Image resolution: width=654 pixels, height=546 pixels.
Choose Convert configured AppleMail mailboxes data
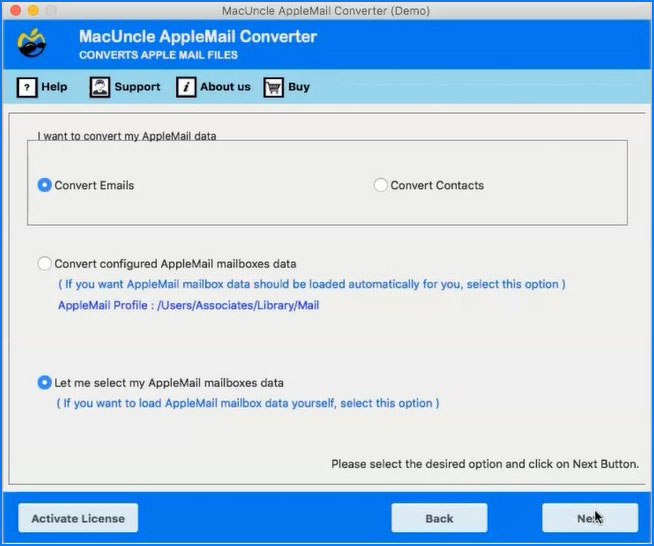45,264
